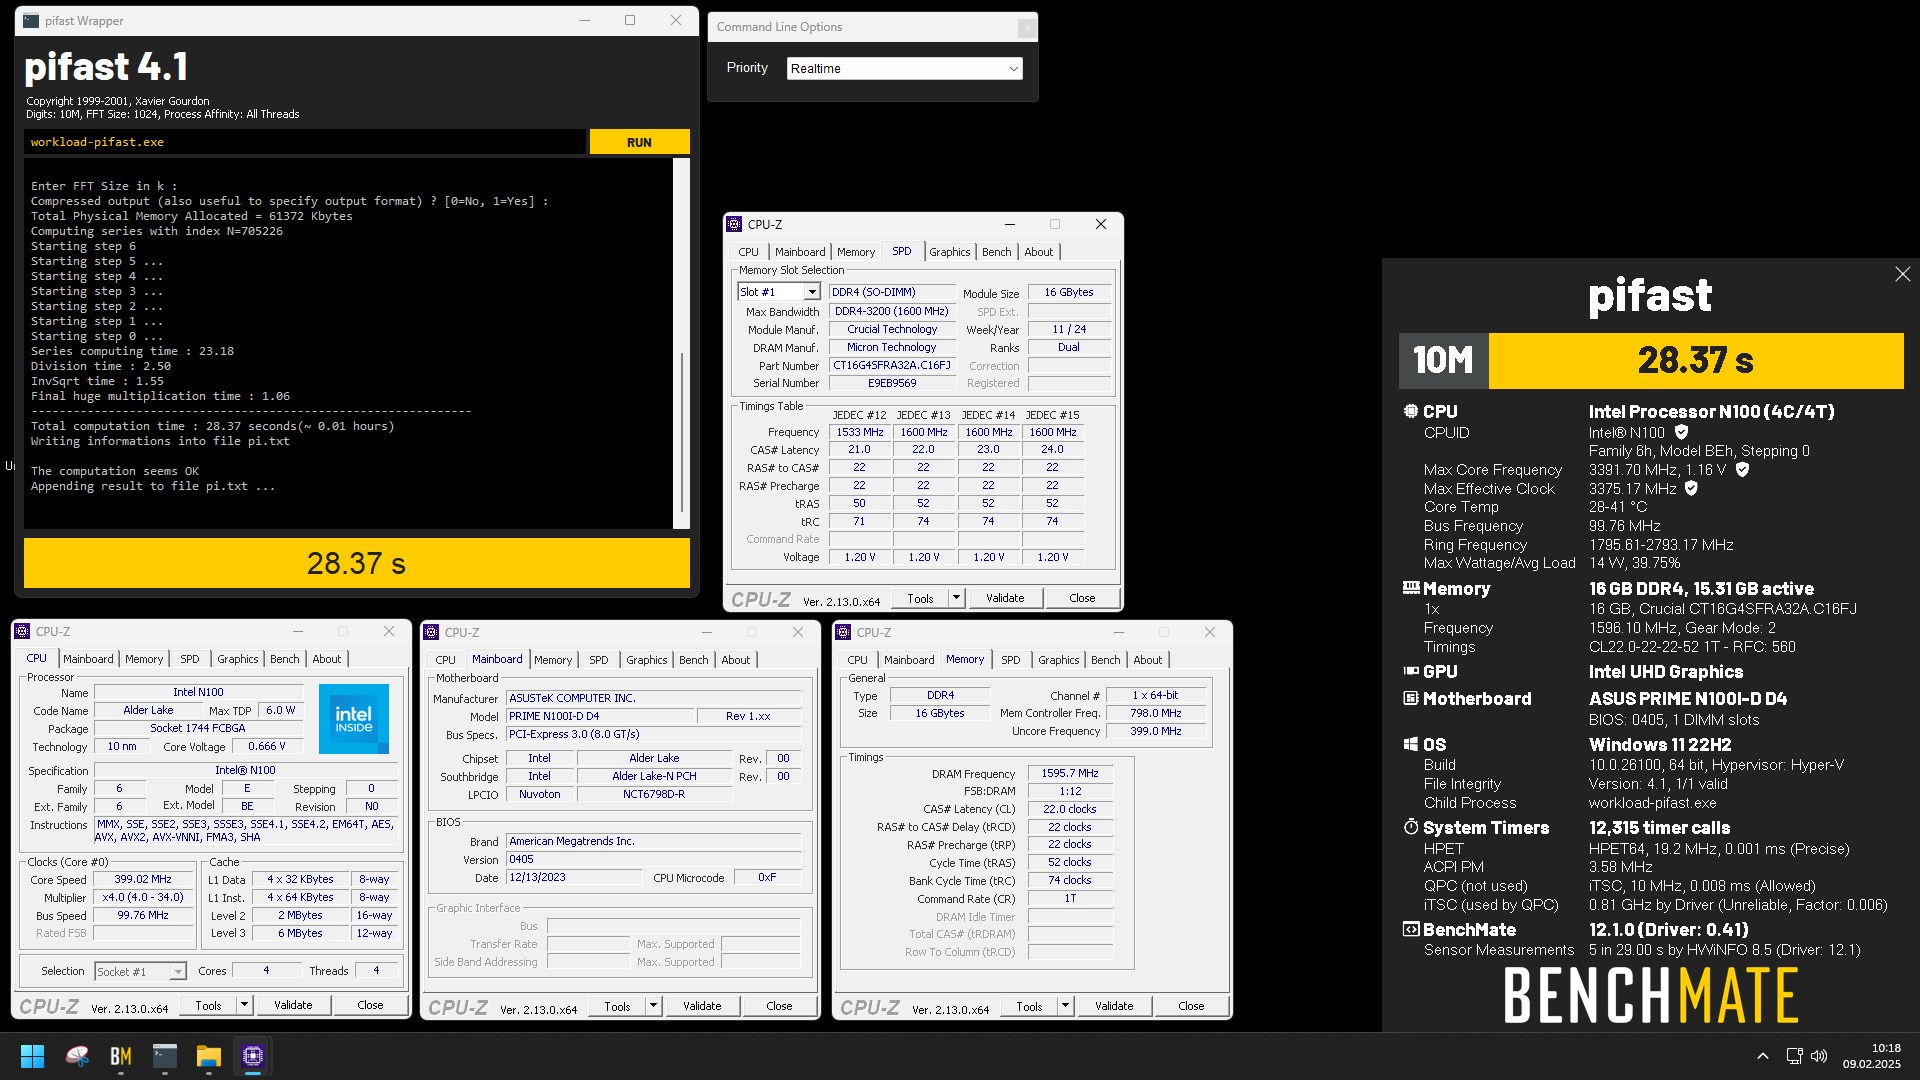Screen dimensions: 1920x1080
Task: Click Close button in CPU-Z SPD window
Action: coord(1082,598)
